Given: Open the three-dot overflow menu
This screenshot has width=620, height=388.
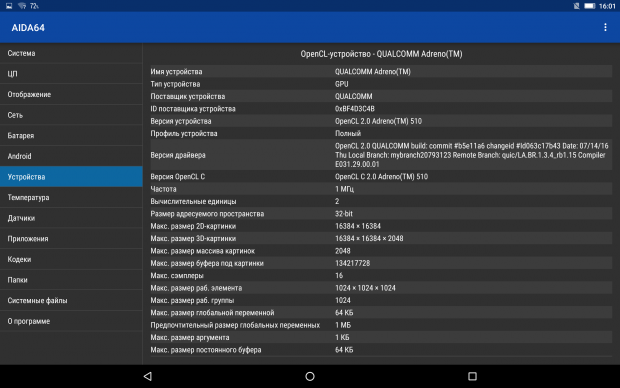Looking at the screenshot, I should coord(605,27).
